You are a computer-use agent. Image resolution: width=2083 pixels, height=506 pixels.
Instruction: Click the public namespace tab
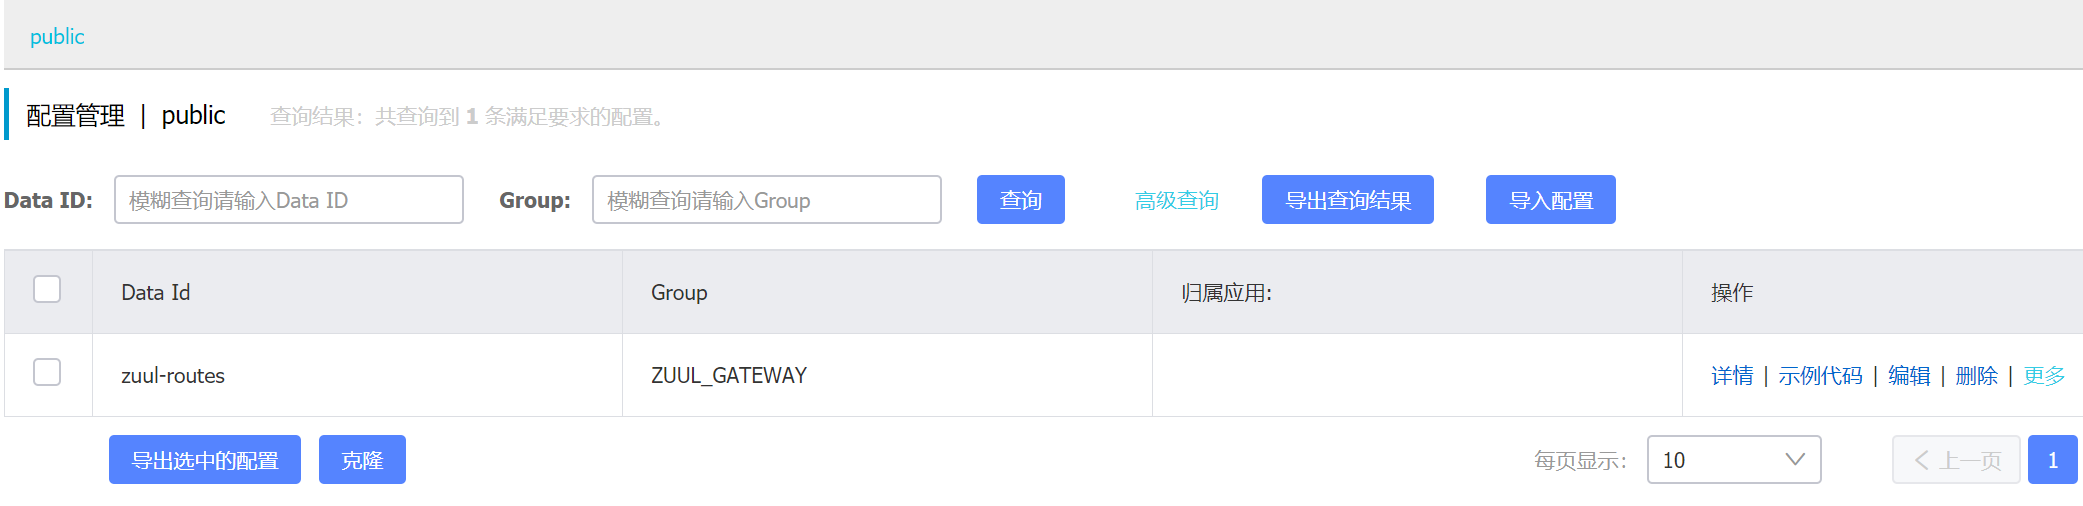coord(57,37)
